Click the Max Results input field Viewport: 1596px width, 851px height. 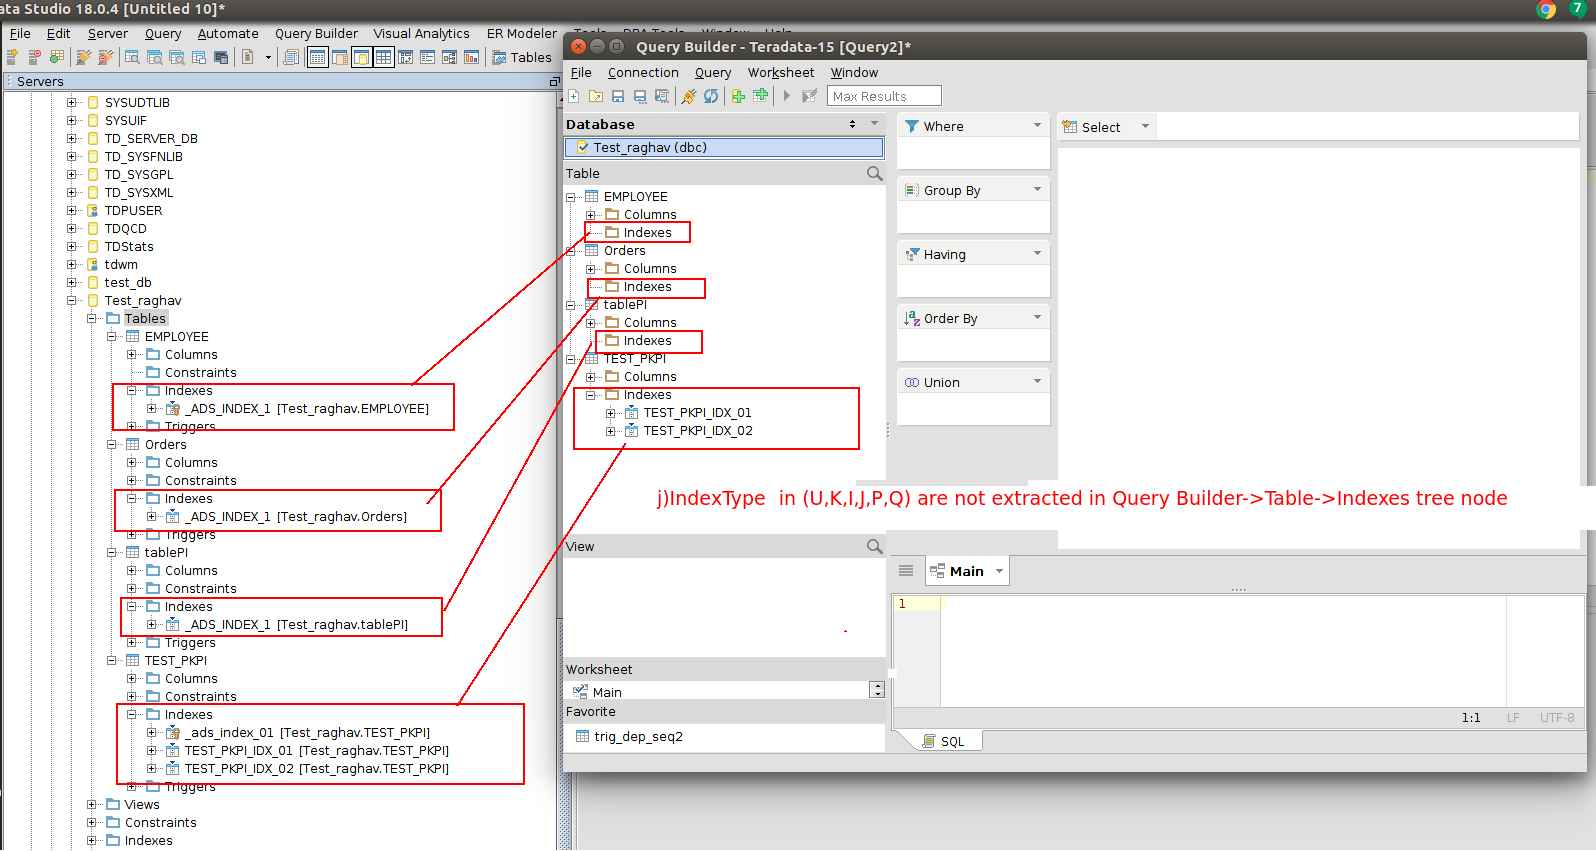tap(884, 96)
